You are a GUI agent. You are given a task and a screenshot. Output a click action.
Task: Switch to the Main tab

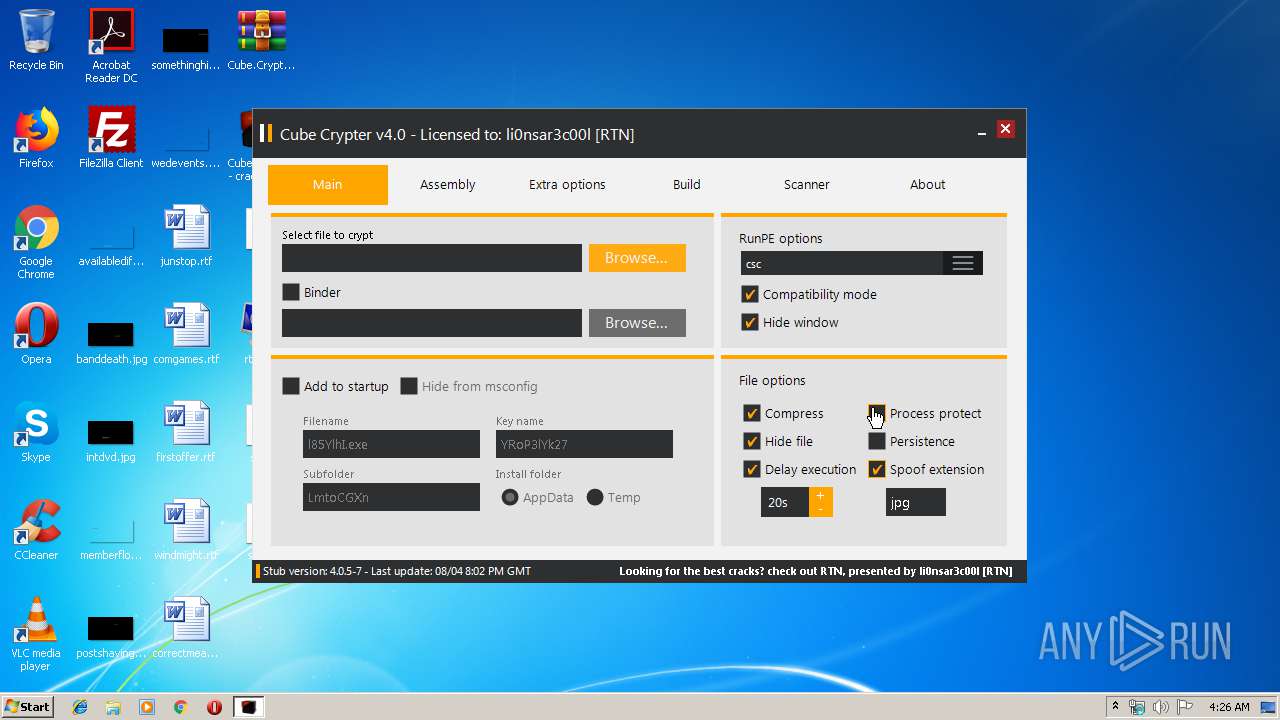point(327,184)
